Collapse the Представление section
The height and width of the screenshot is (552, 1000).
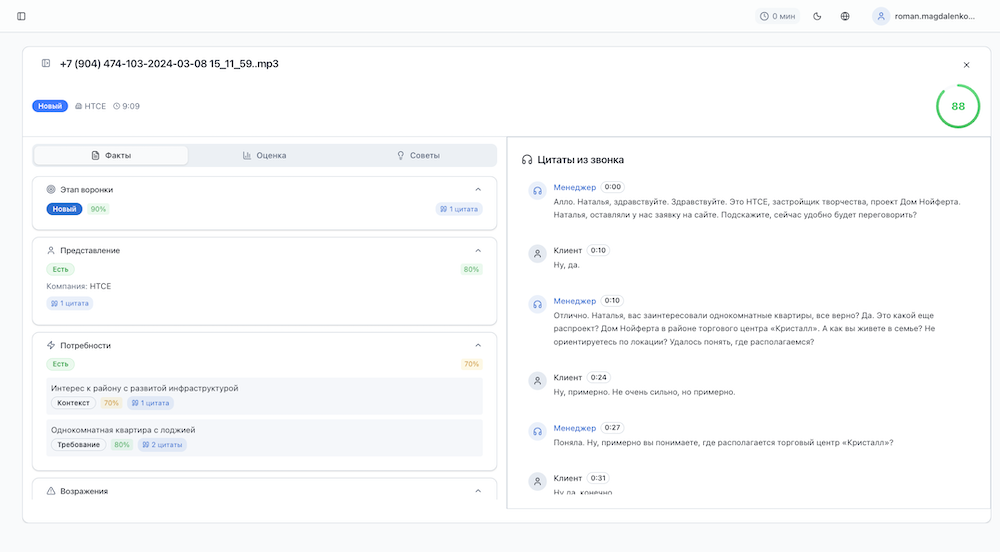tap(478, 250)
